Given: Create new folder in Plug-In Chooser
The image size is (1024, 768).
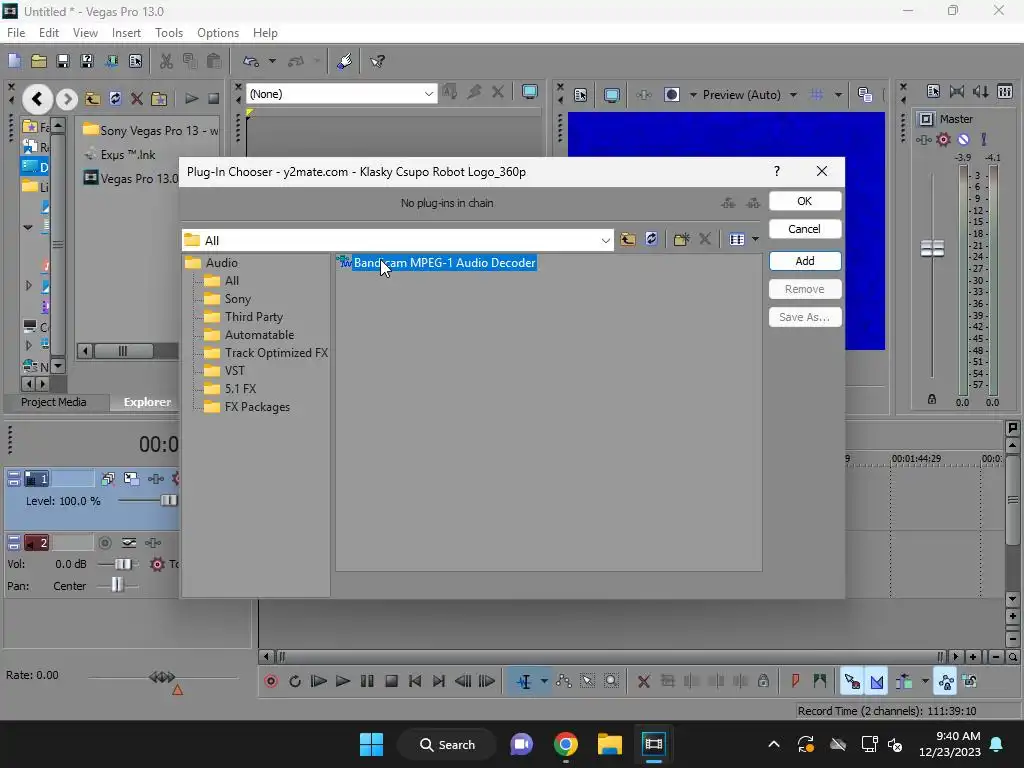Looking at the screenshot, I should [x=681, y=239].
